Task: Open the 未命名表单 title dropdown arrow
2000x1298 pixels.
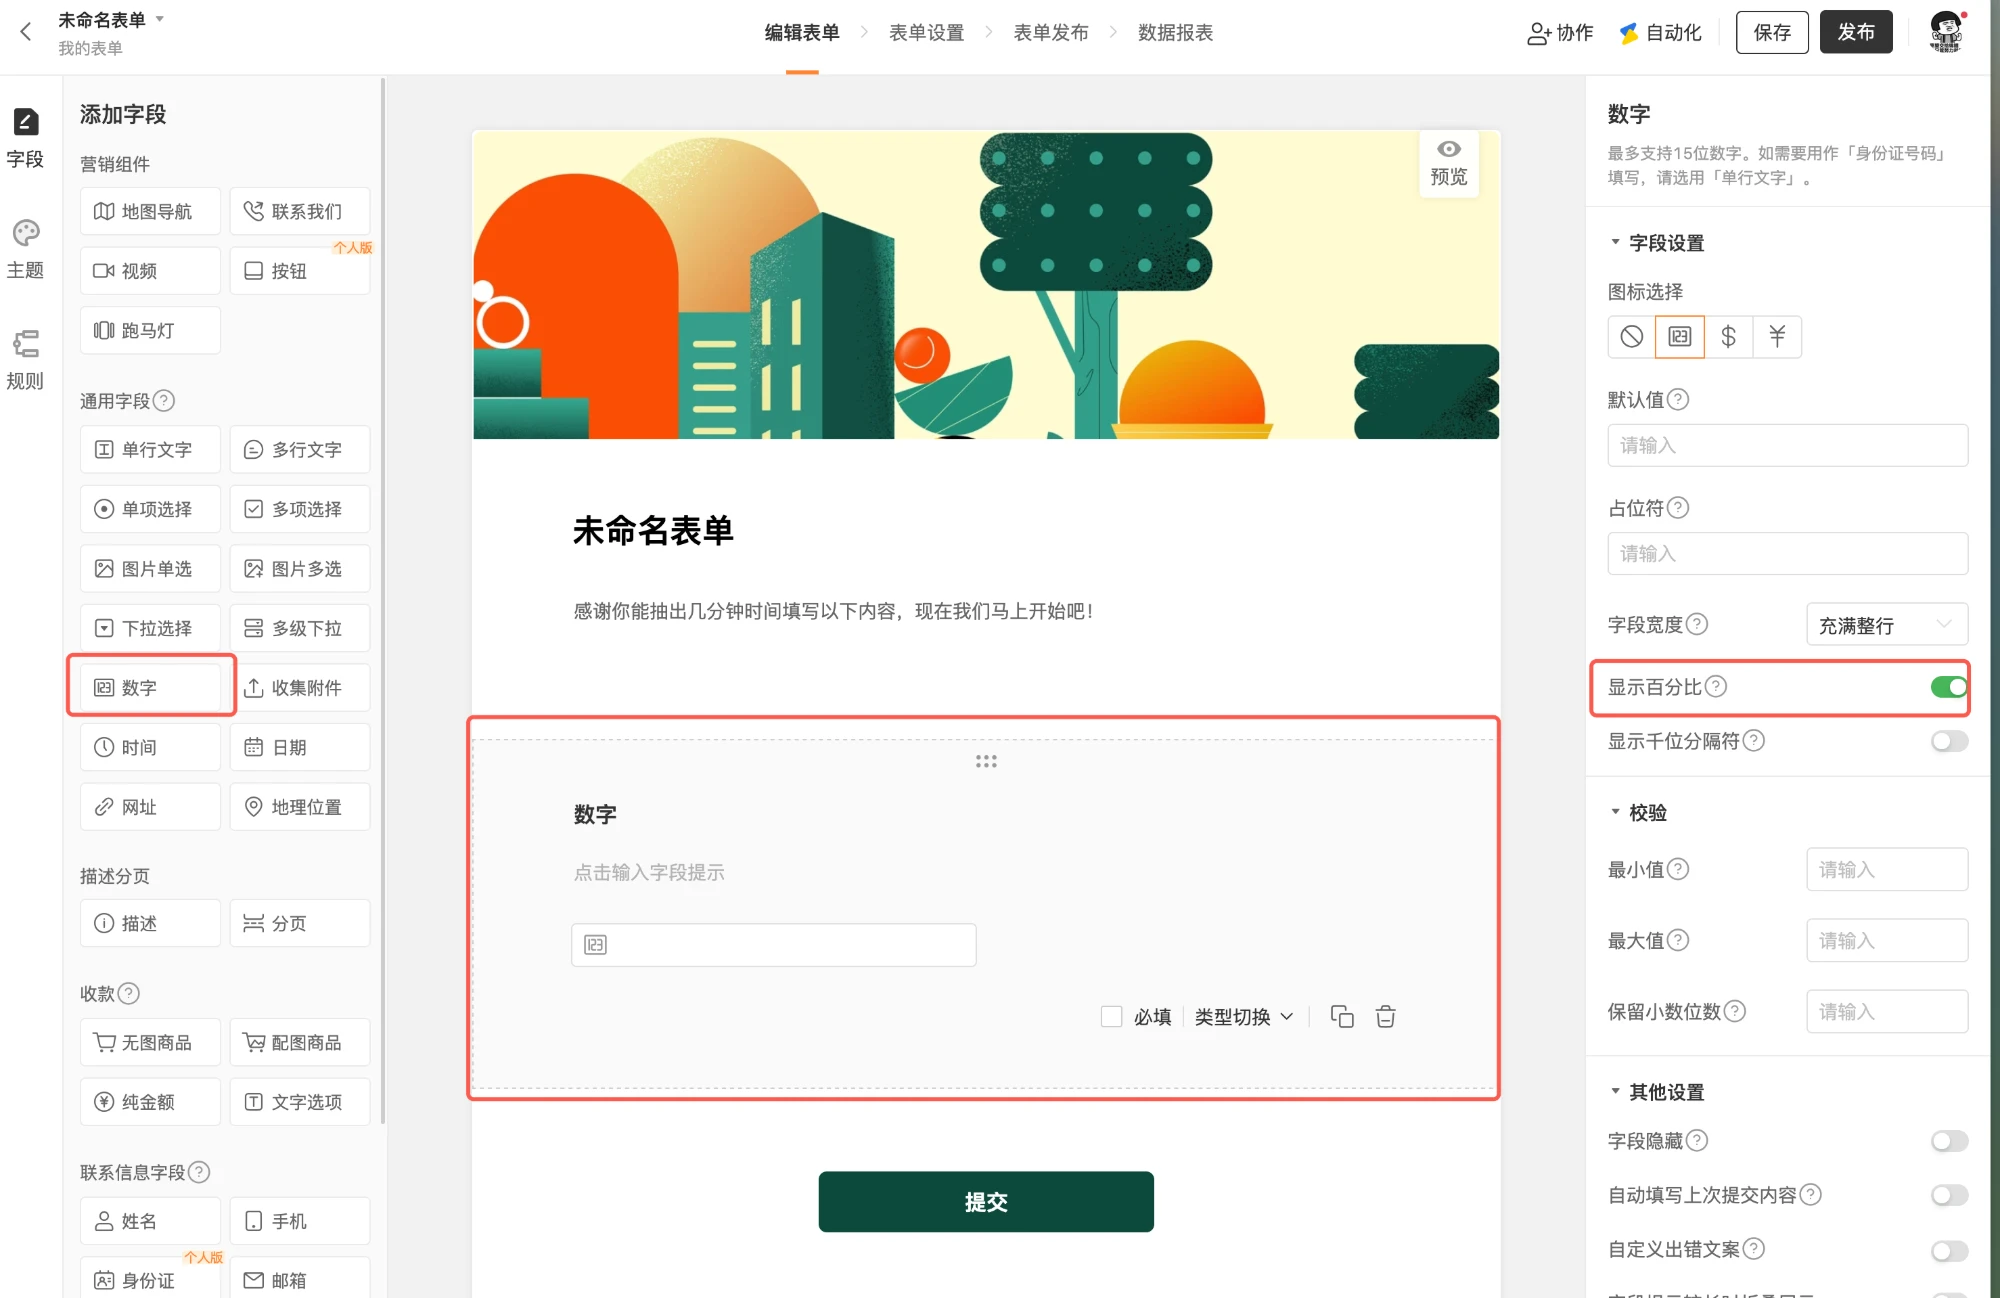Action: click(160, 19)
